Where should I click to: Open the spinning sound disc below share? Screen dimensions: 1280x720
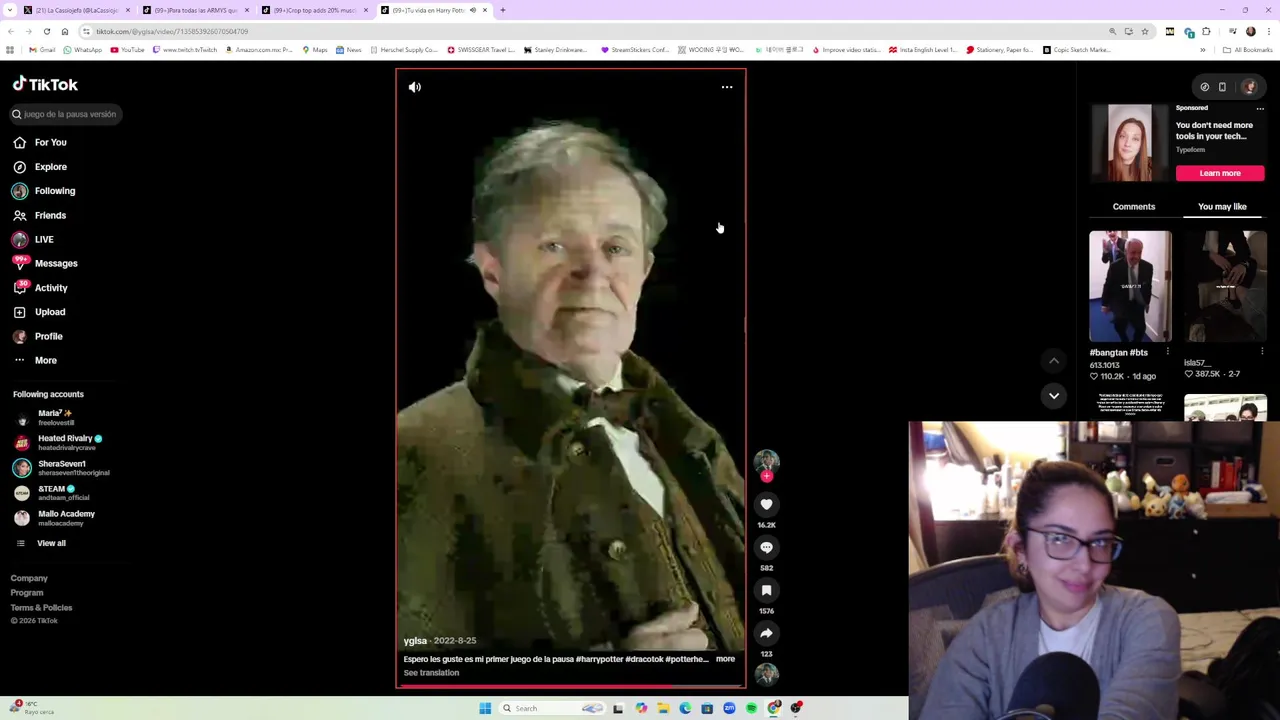[766, 675]
